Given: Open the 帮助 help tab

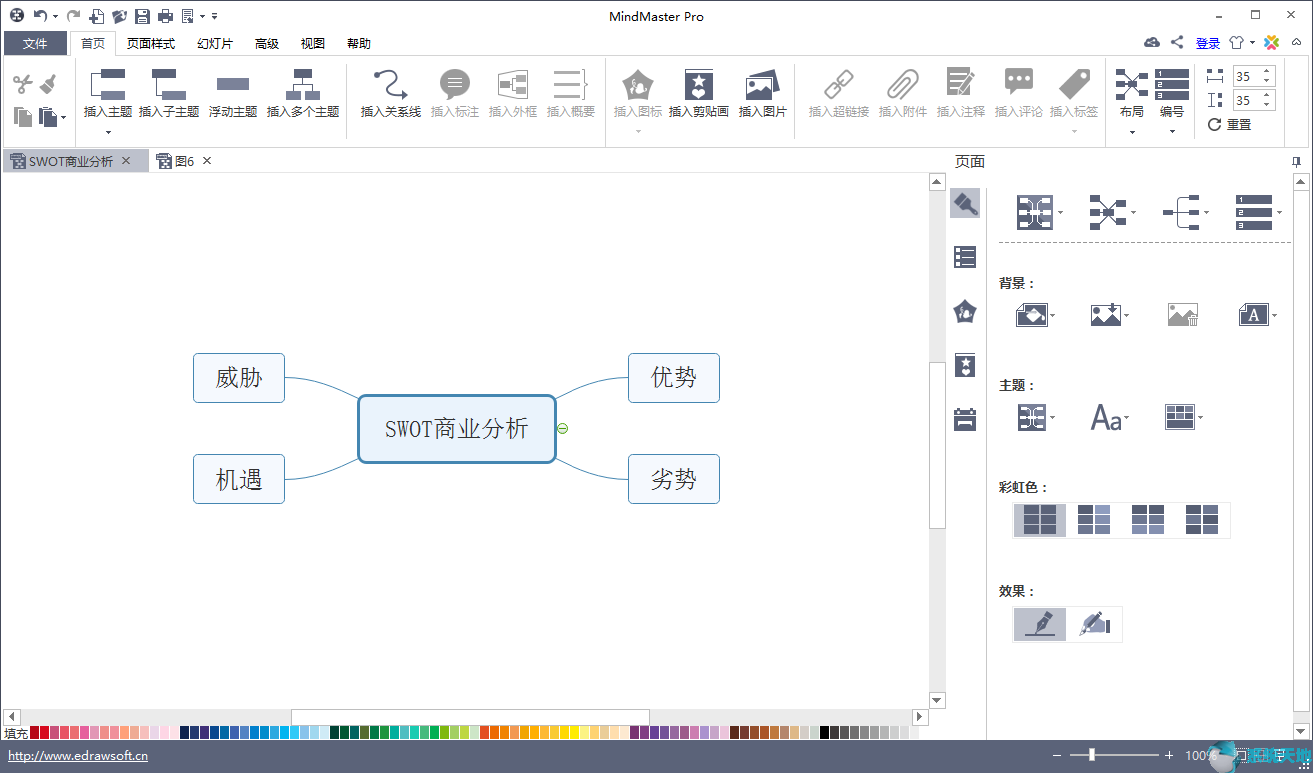Looking at the screenshot, I should click(x=359, y=44).
